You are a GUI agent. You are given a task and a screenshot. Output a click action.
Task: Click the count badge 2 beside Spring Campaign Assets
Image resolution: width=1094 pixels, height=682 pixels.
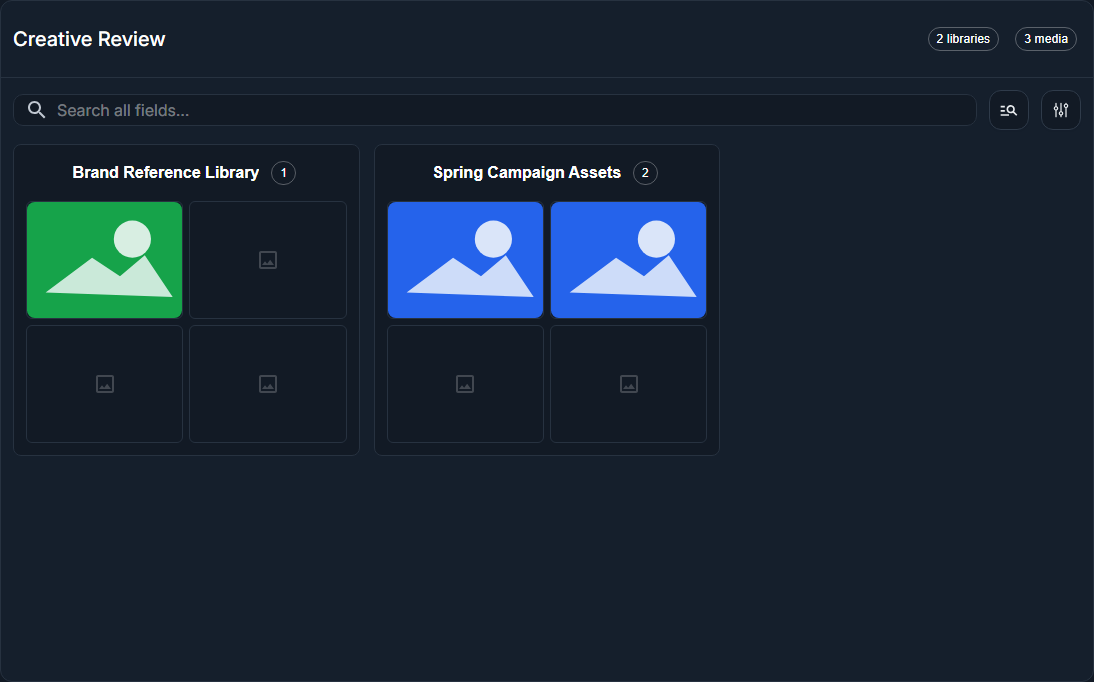click(x=645, y=173)
